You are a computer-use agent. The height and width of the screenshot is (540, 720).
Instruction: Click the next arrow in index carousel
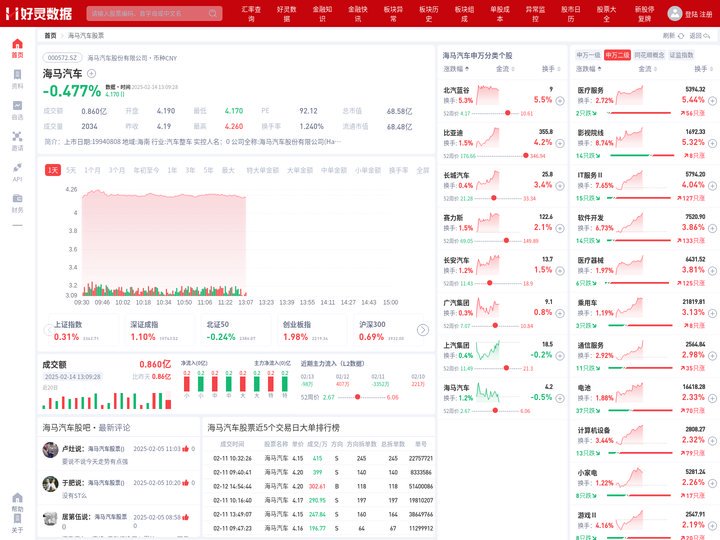click(x=423, y=330)
